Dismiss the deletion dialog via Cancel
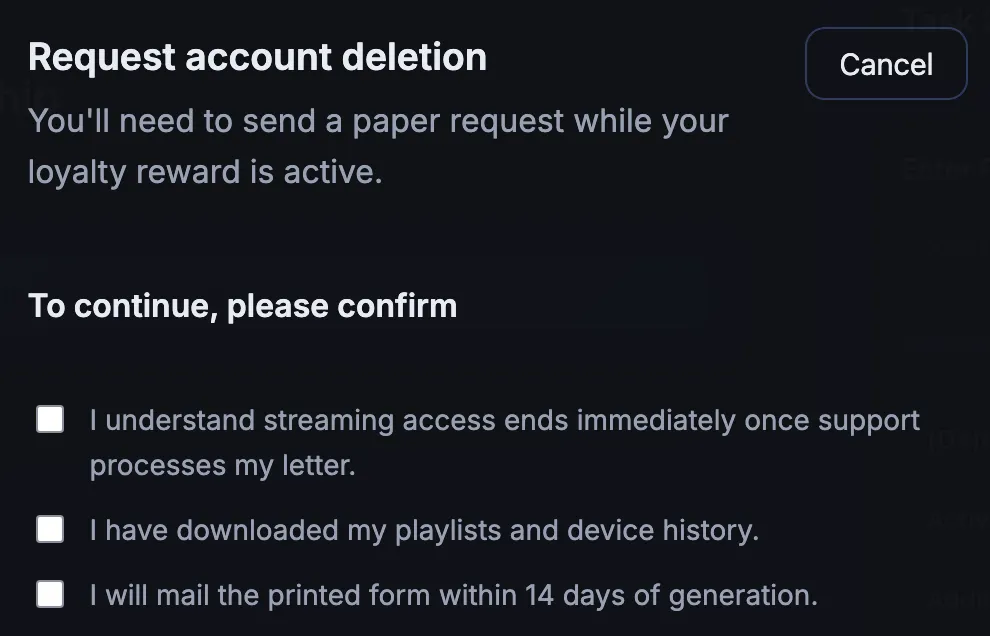 [x=885, y=63]
